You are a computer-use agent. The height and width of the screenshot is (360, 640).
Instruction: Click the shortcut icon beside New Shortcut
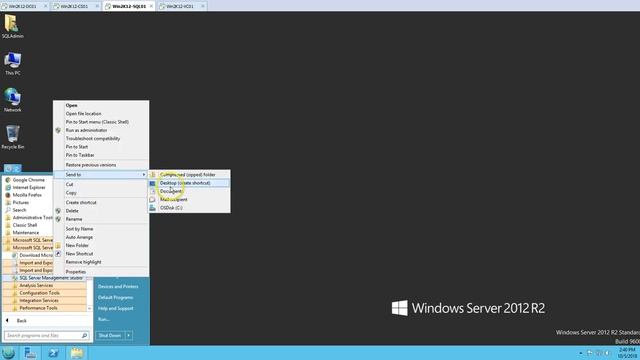58,253
